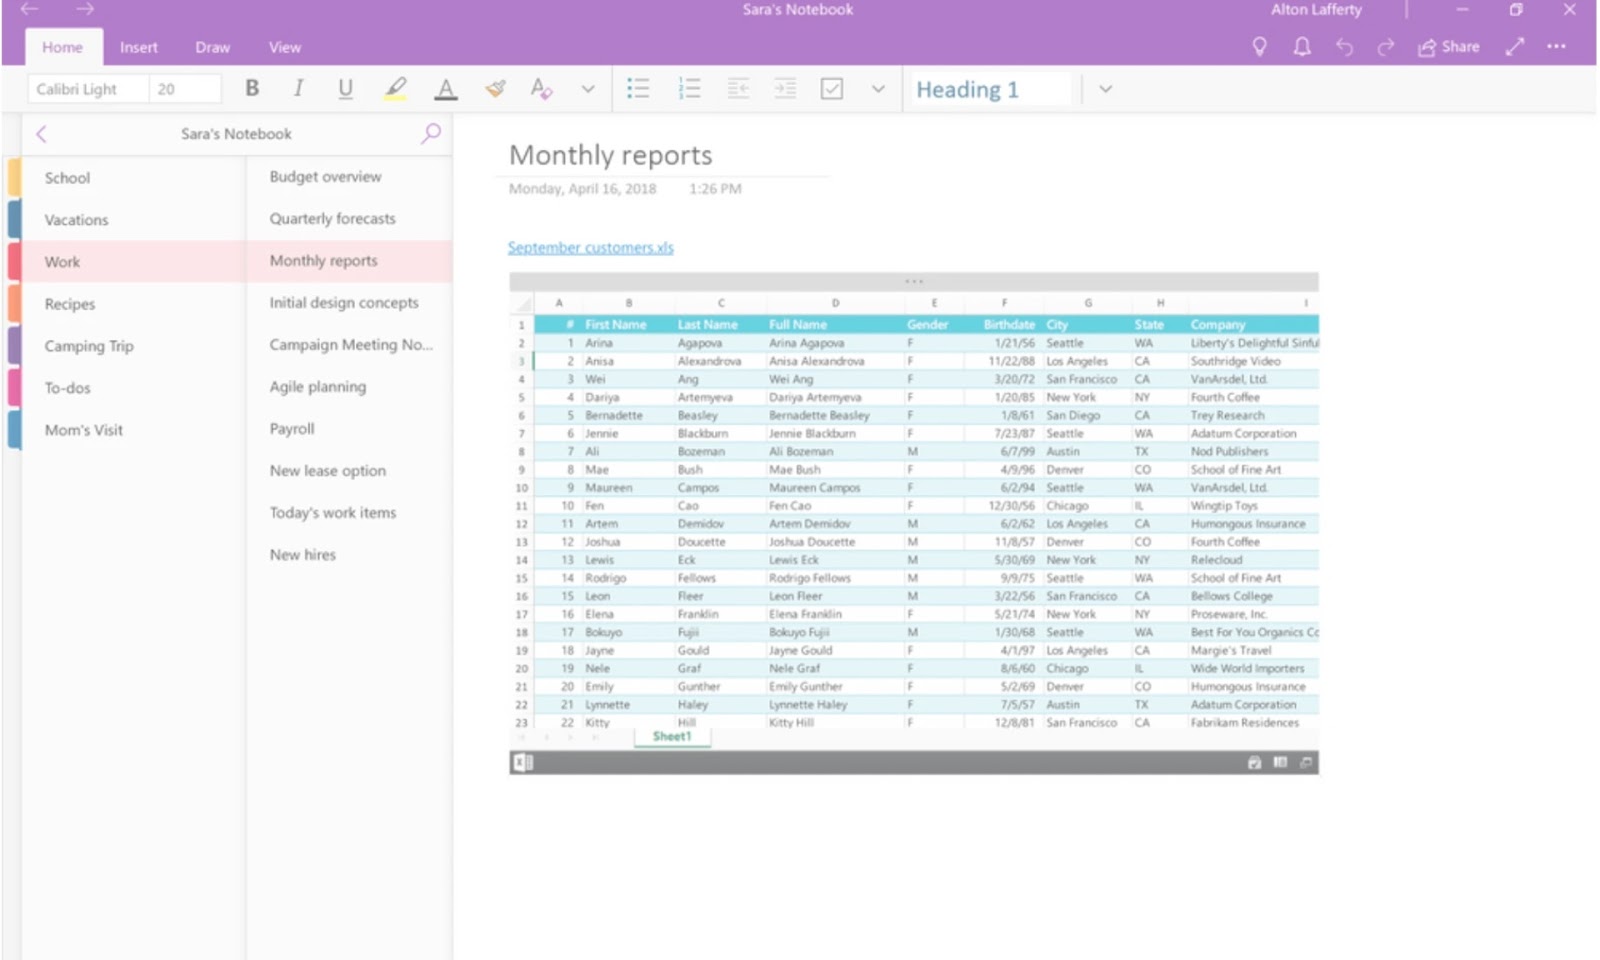Redo the last action
The image size is (1600, 960).
[x=1386, y=46]
